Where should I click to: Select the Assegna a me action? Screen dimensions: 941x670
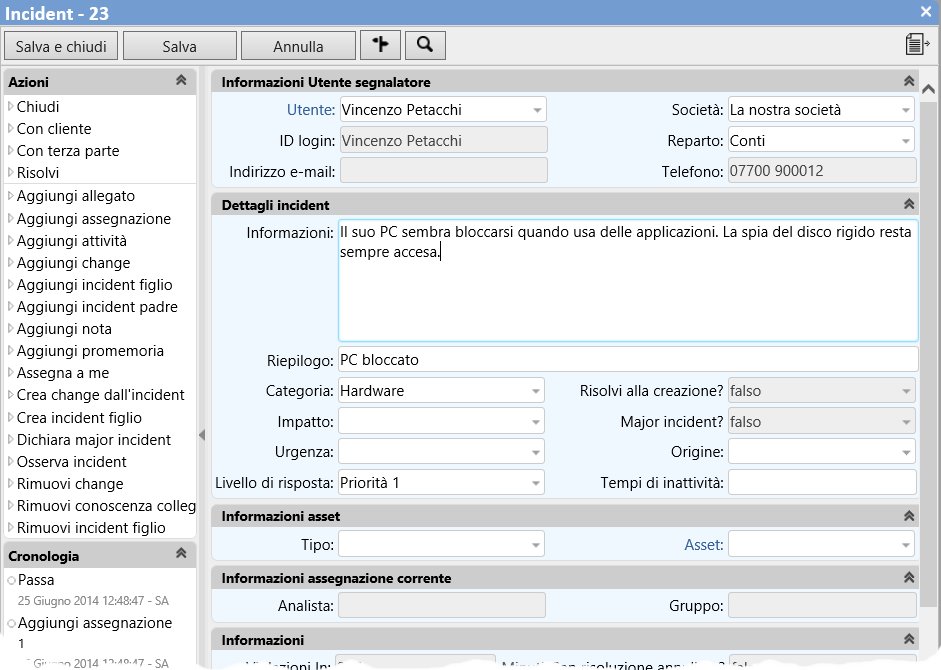[x=63, y=373]
